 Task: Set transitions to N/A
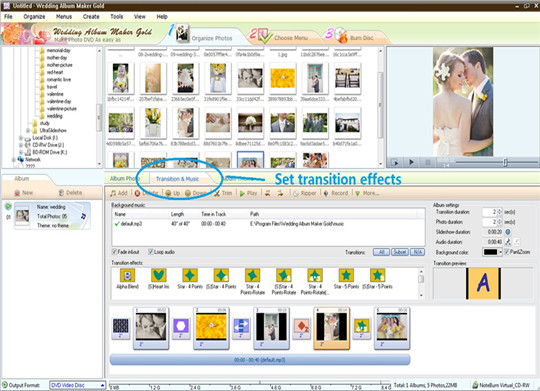click(417, 252)
